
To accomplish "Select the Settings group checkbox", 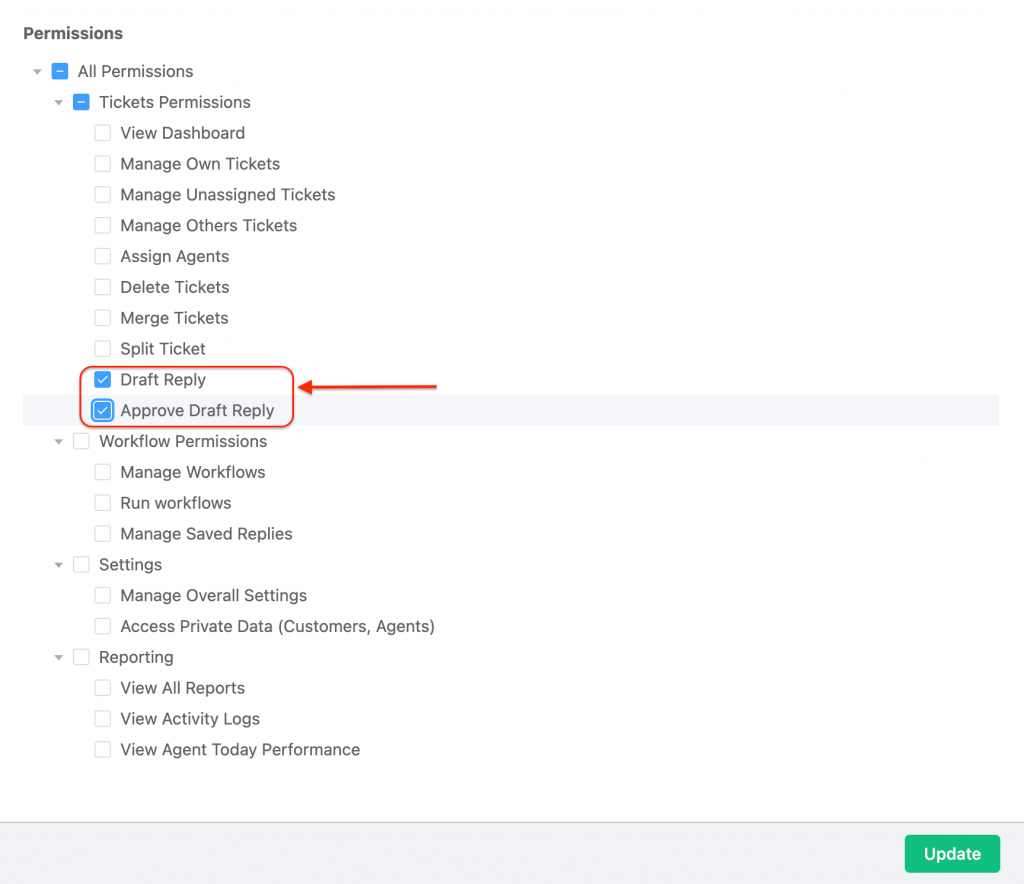I will (x=81, y=565).
